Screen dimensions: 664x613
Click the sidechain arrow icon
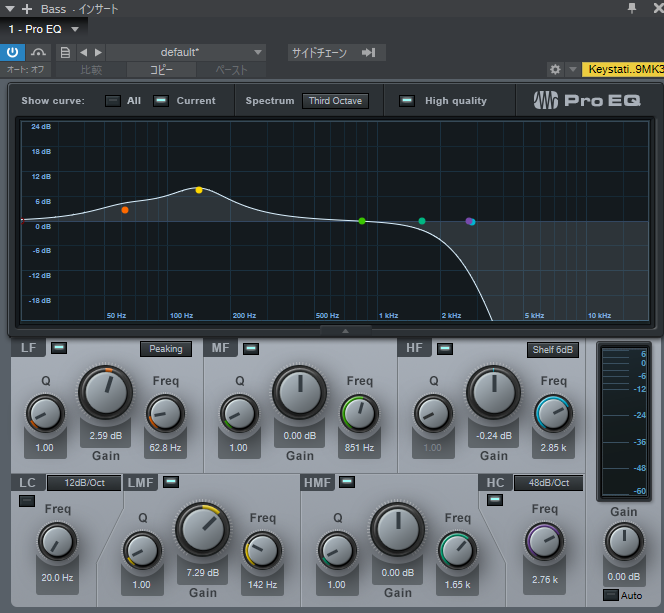pos(368,52)
